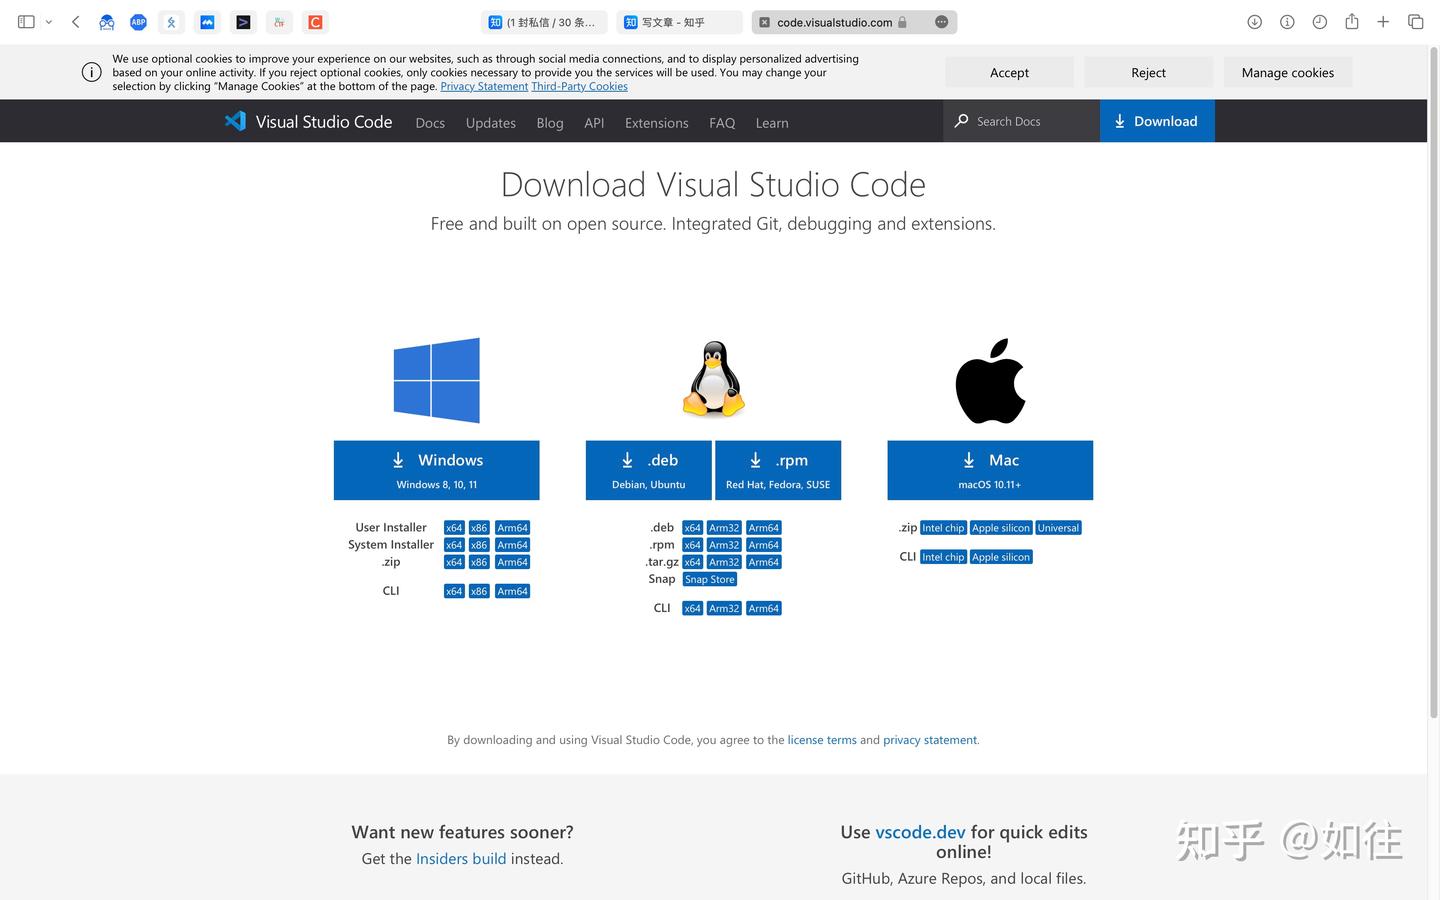Viewport: 1440px width, 900px height.
Task: Open the sidebar chevron dropdown
Action: point(49,21)
